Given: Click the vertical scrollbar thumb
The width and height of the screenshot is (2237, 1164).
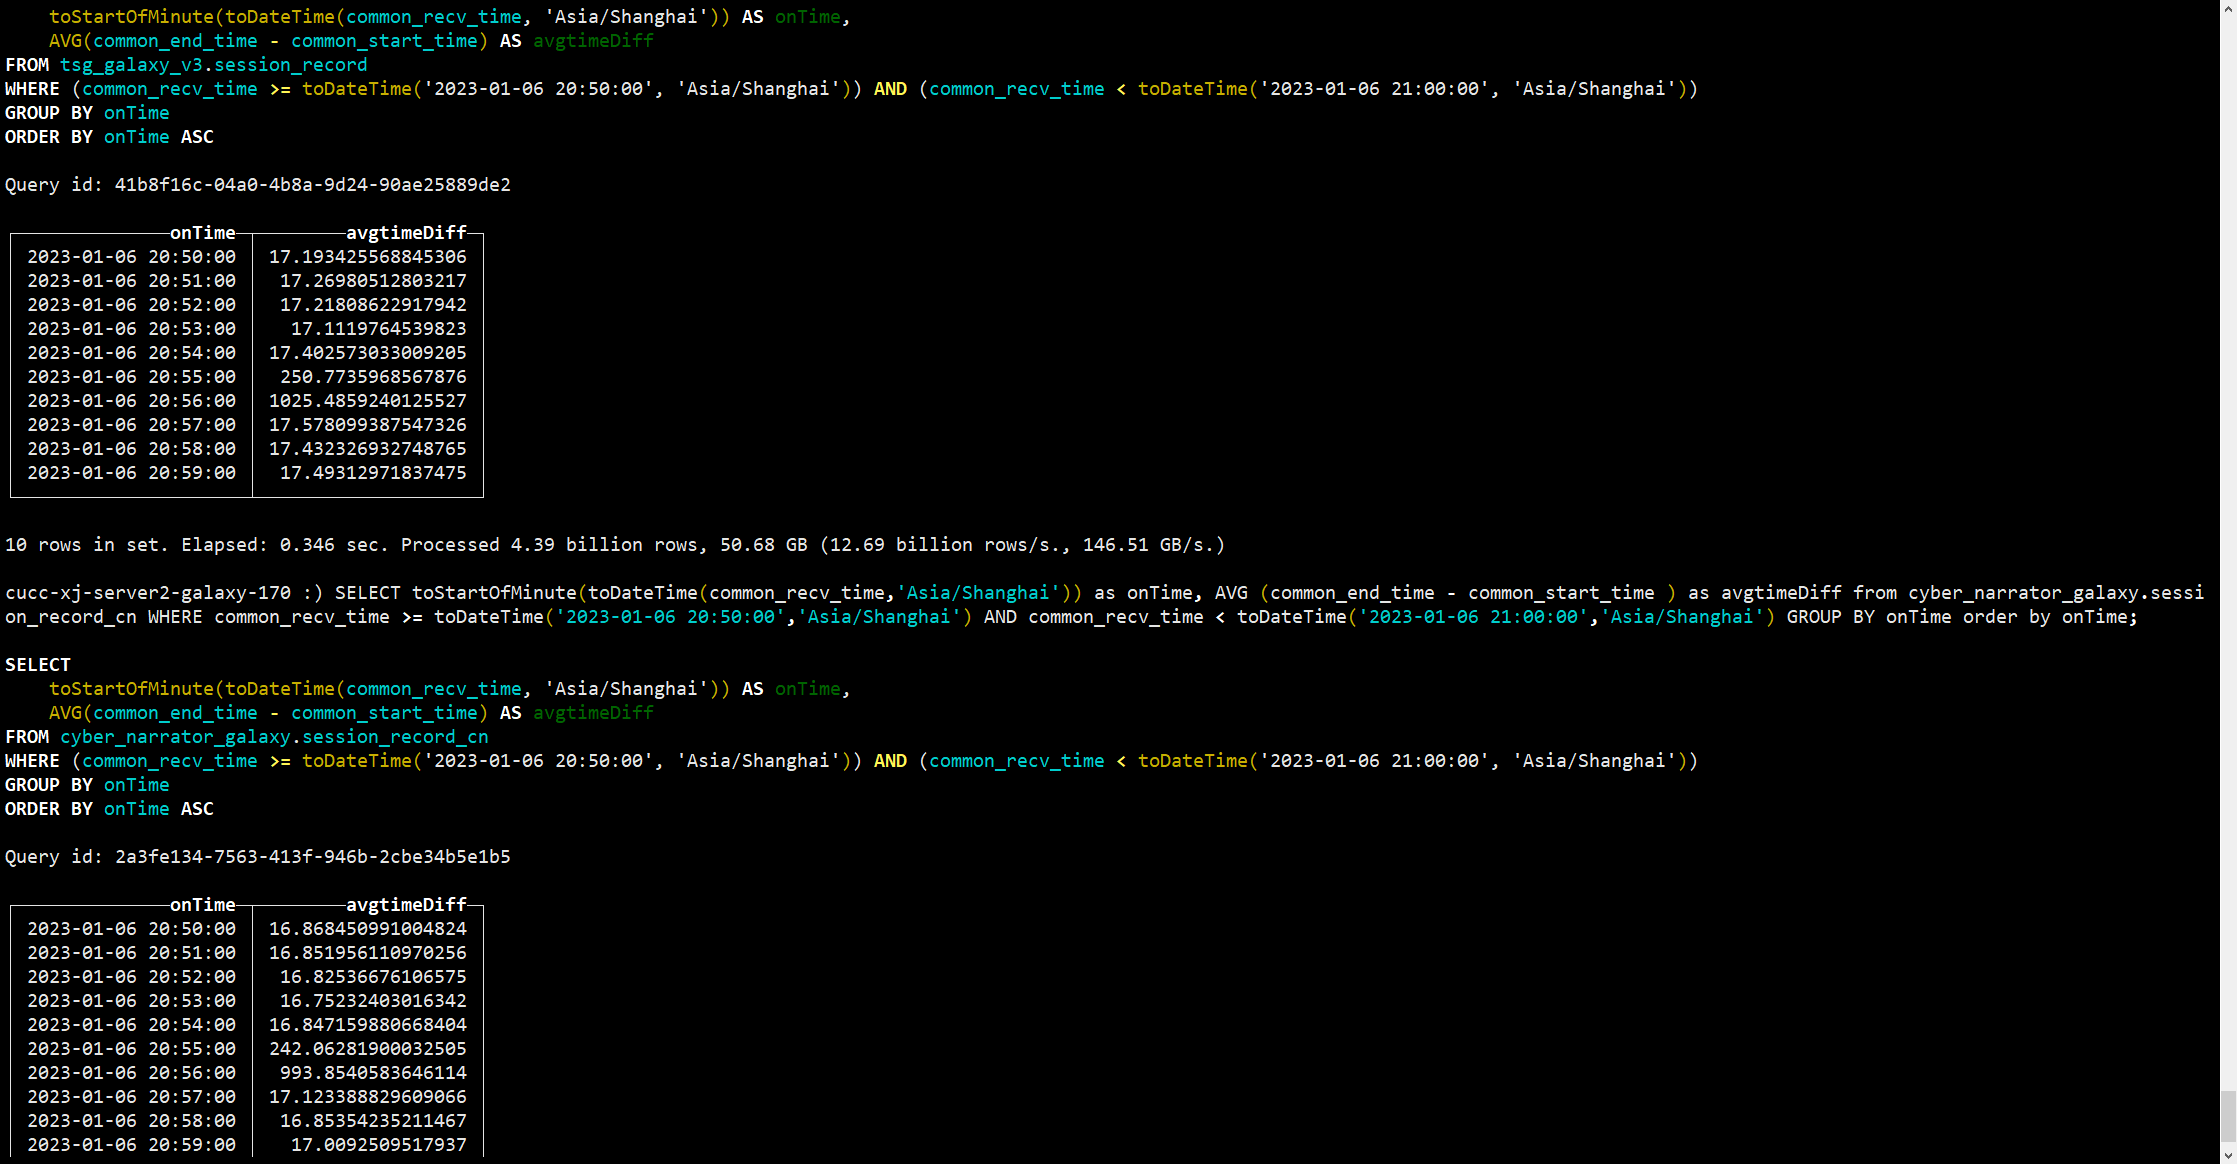Looking at the screenshot, I should pyautogui.click(x=2228, y=1117).
